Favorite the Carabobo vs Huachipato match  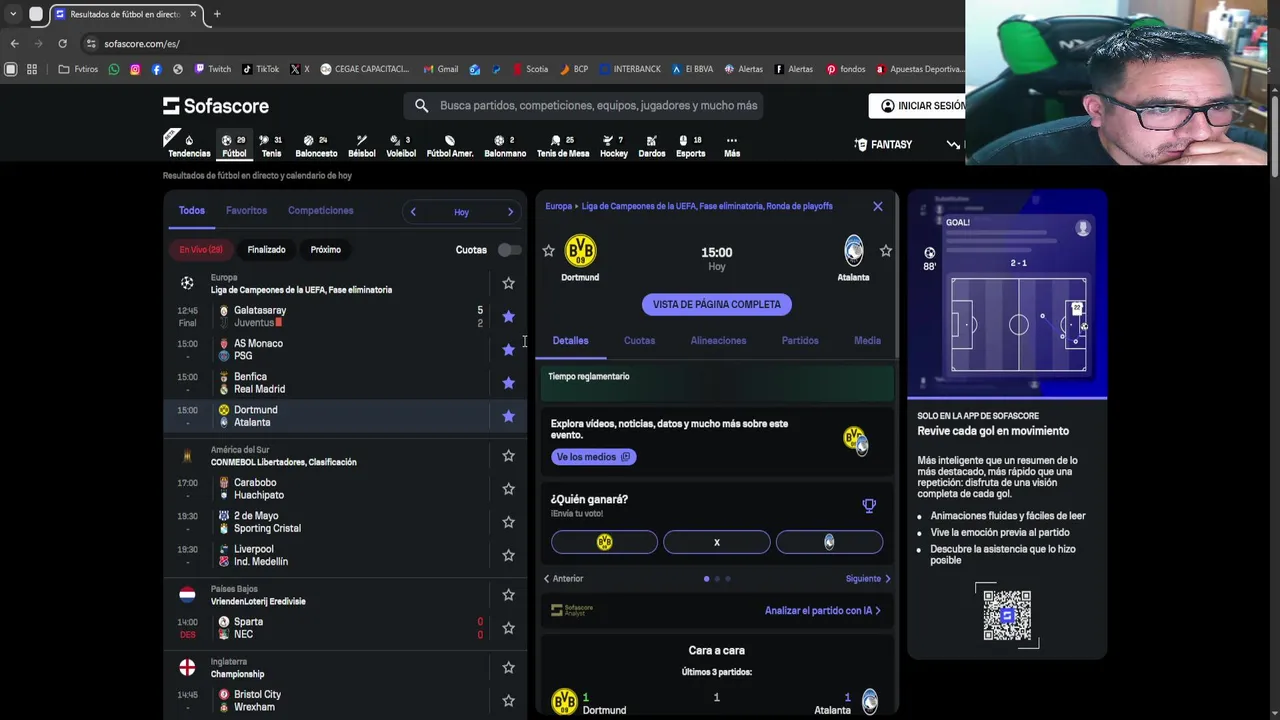click(508, 488)
